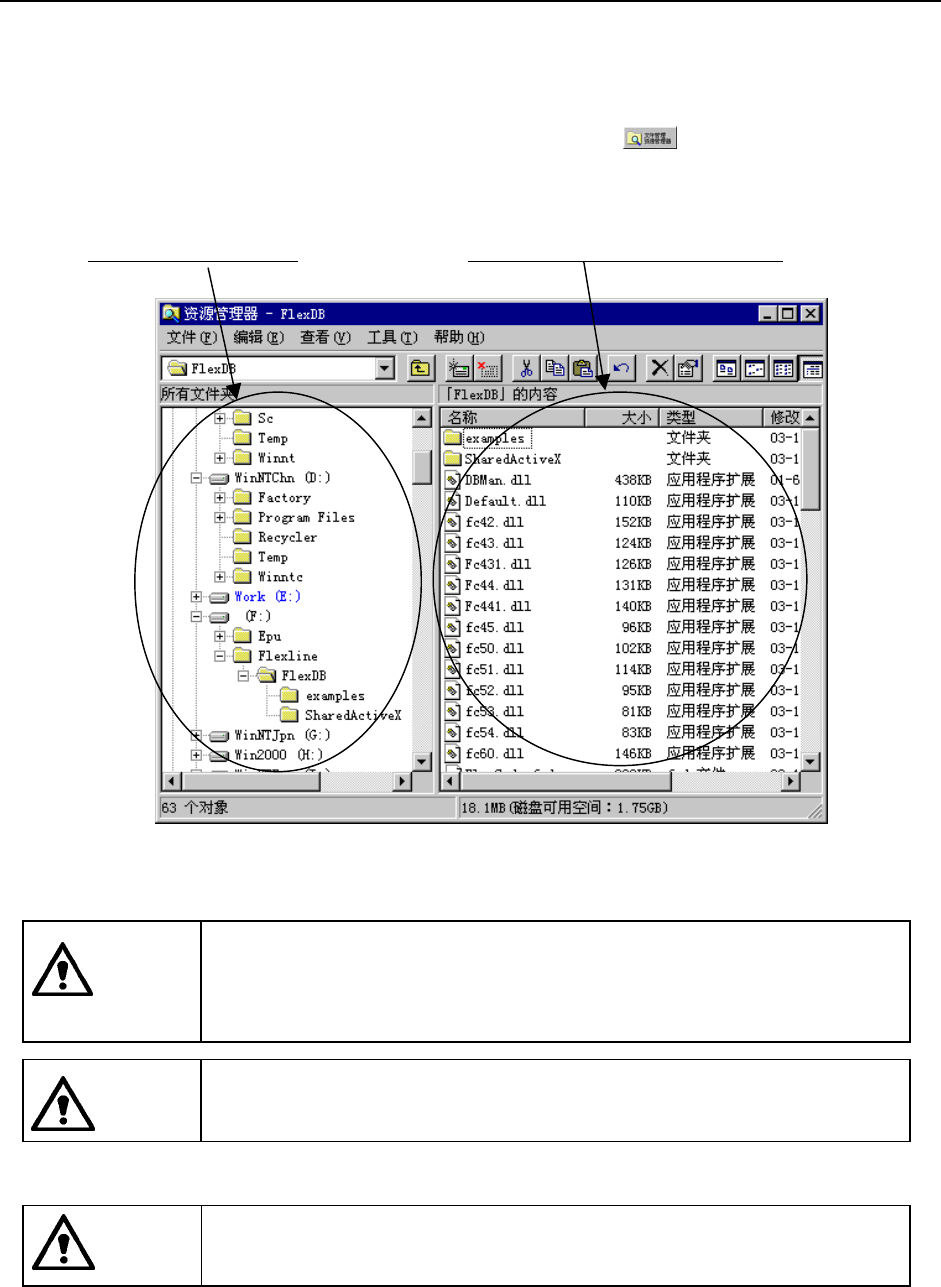Select the fc52.dll file name

495,690
